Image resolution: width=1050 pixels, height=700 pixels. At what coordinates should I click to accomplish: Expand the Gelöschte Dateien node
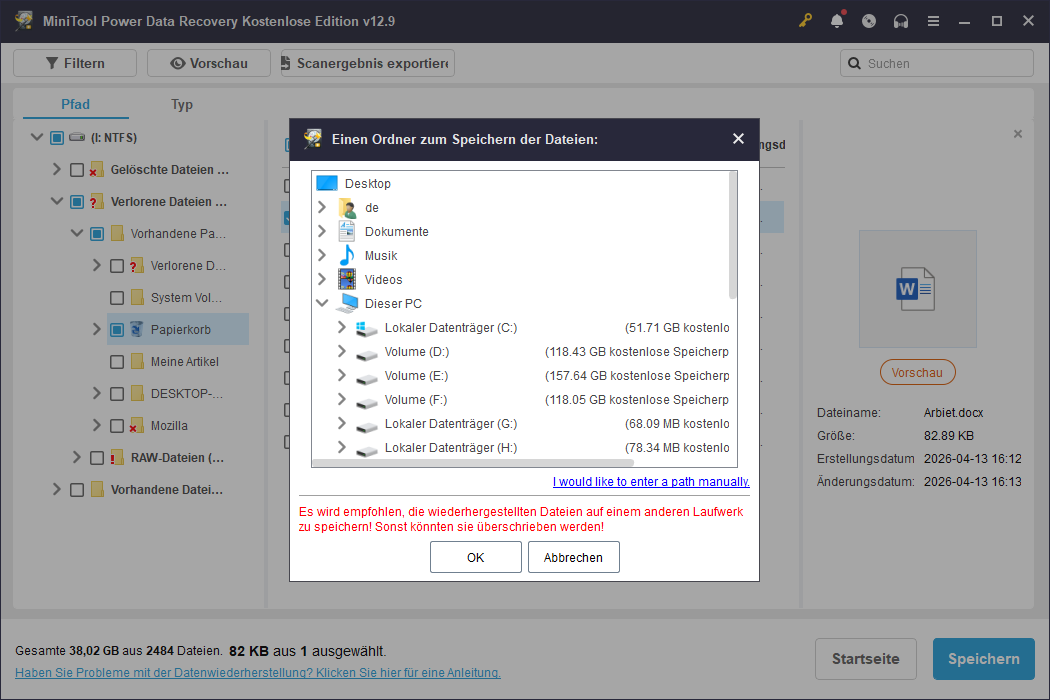coord(57,169)
